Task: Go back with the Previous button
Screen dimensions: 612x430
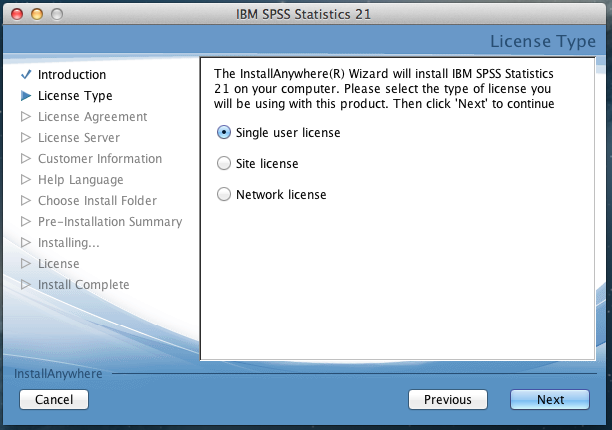Action: (448, 399)
